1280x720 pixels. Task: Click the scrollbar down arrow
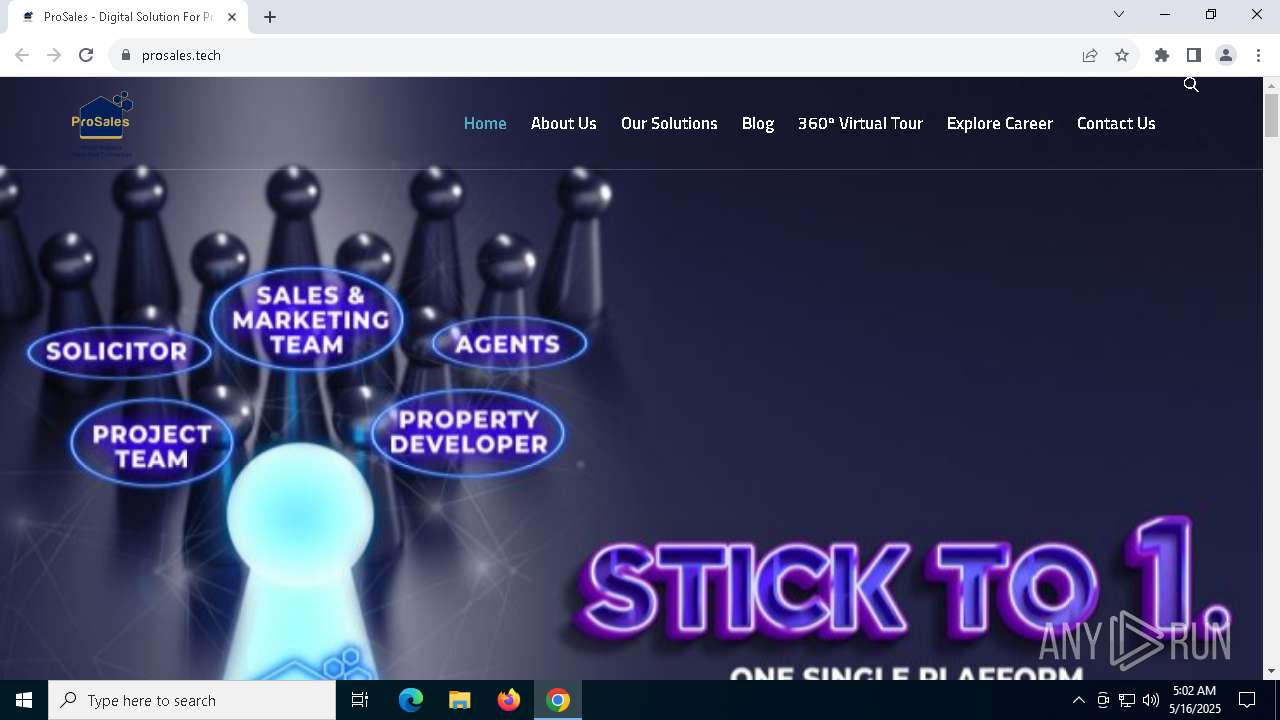[1271, 671]
